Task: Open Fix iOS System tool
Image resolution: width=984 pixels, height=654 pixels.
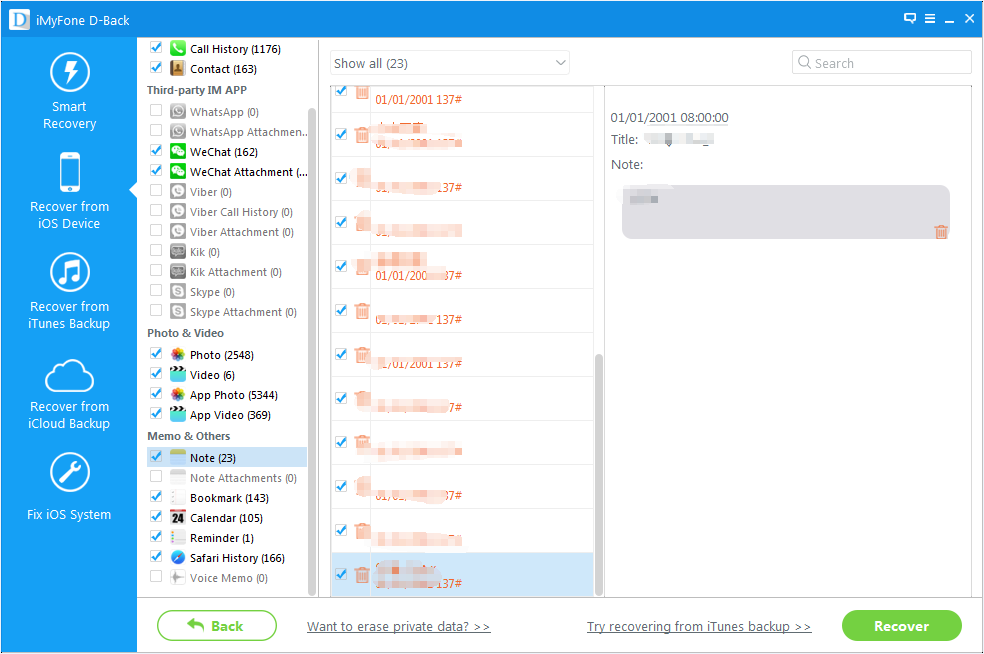Action: tap(69, 487)
